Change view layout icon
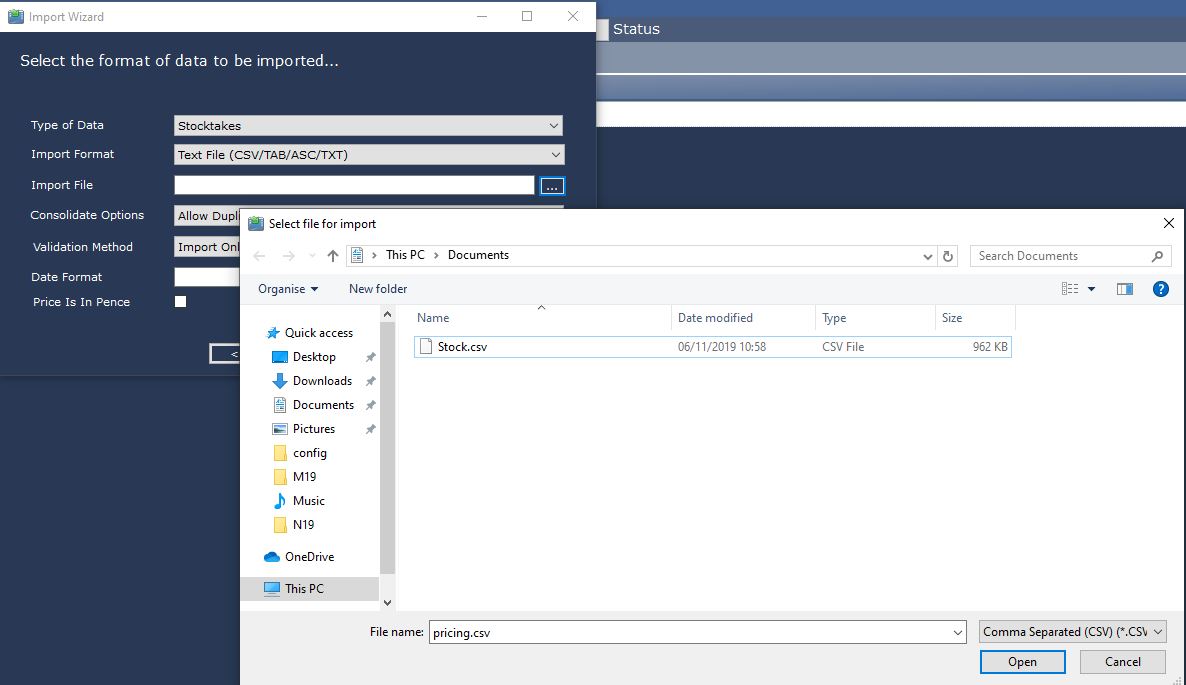 pos(1070,289)
